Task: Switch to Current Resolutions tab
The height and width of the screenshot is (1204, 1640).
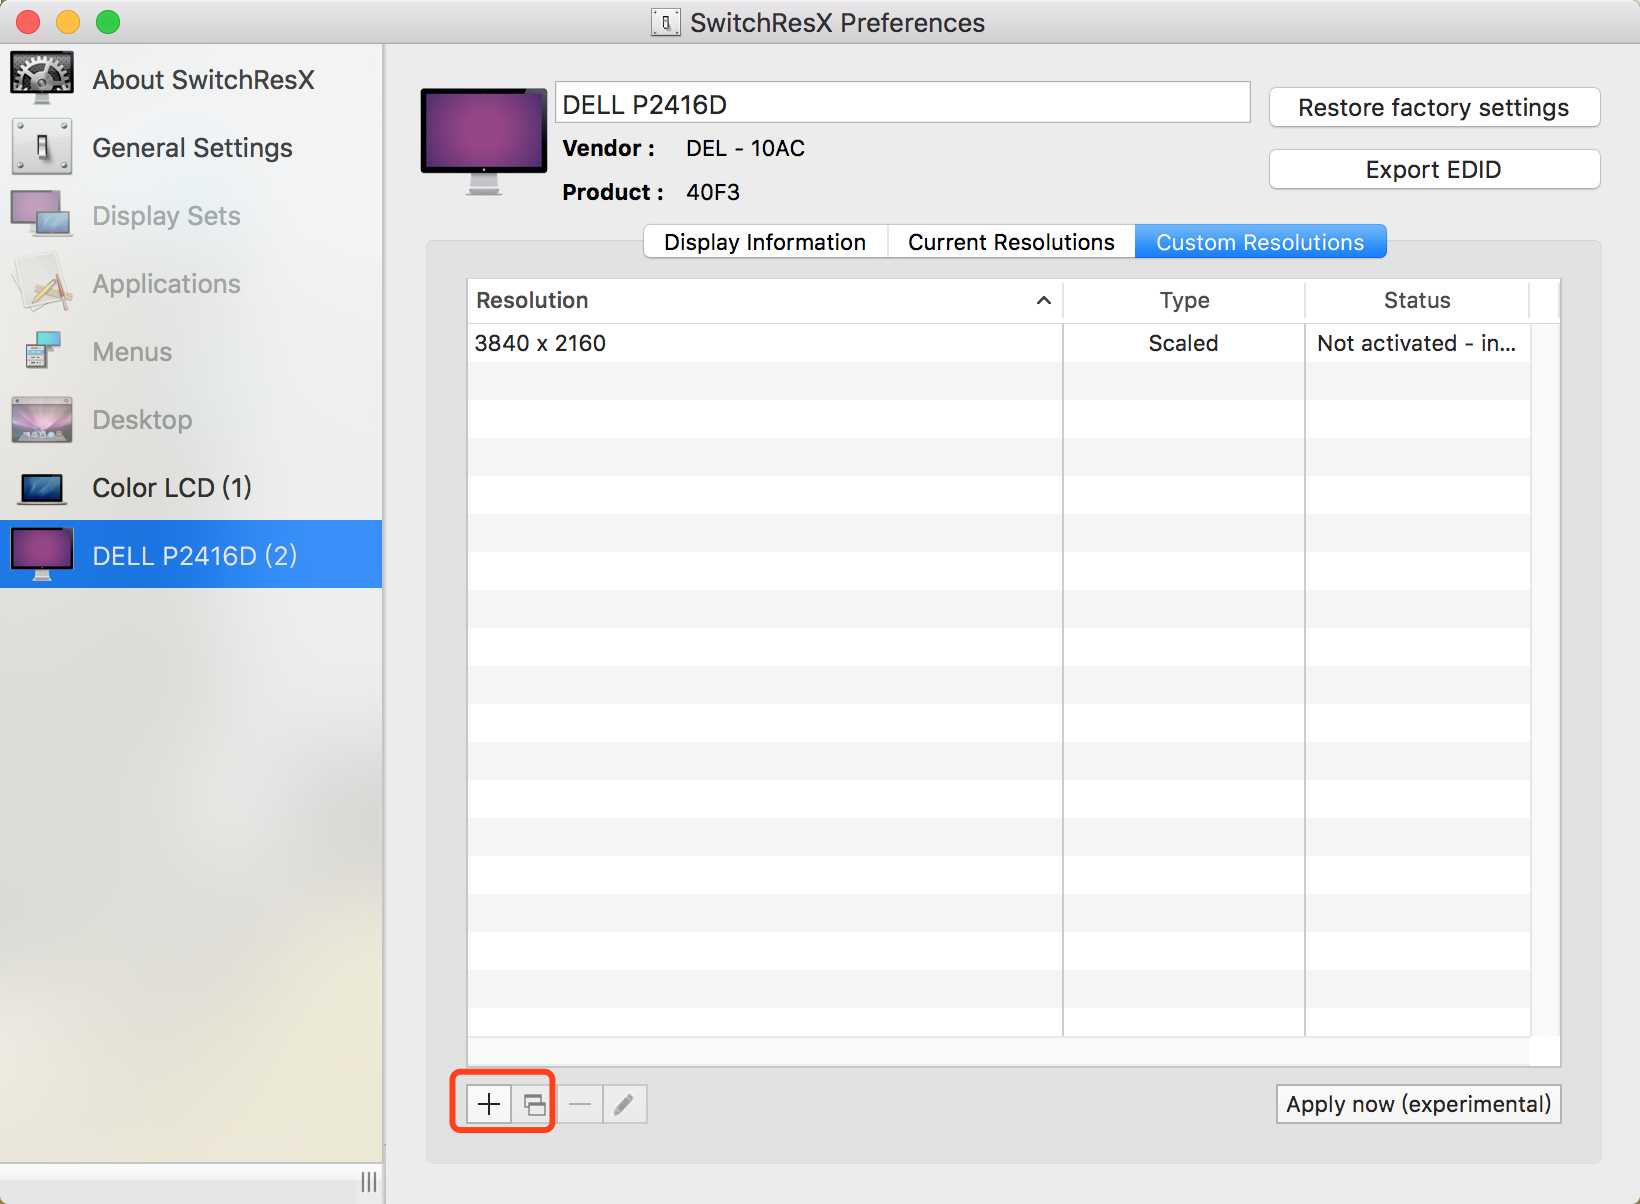Action: (x=1011, y=242)
